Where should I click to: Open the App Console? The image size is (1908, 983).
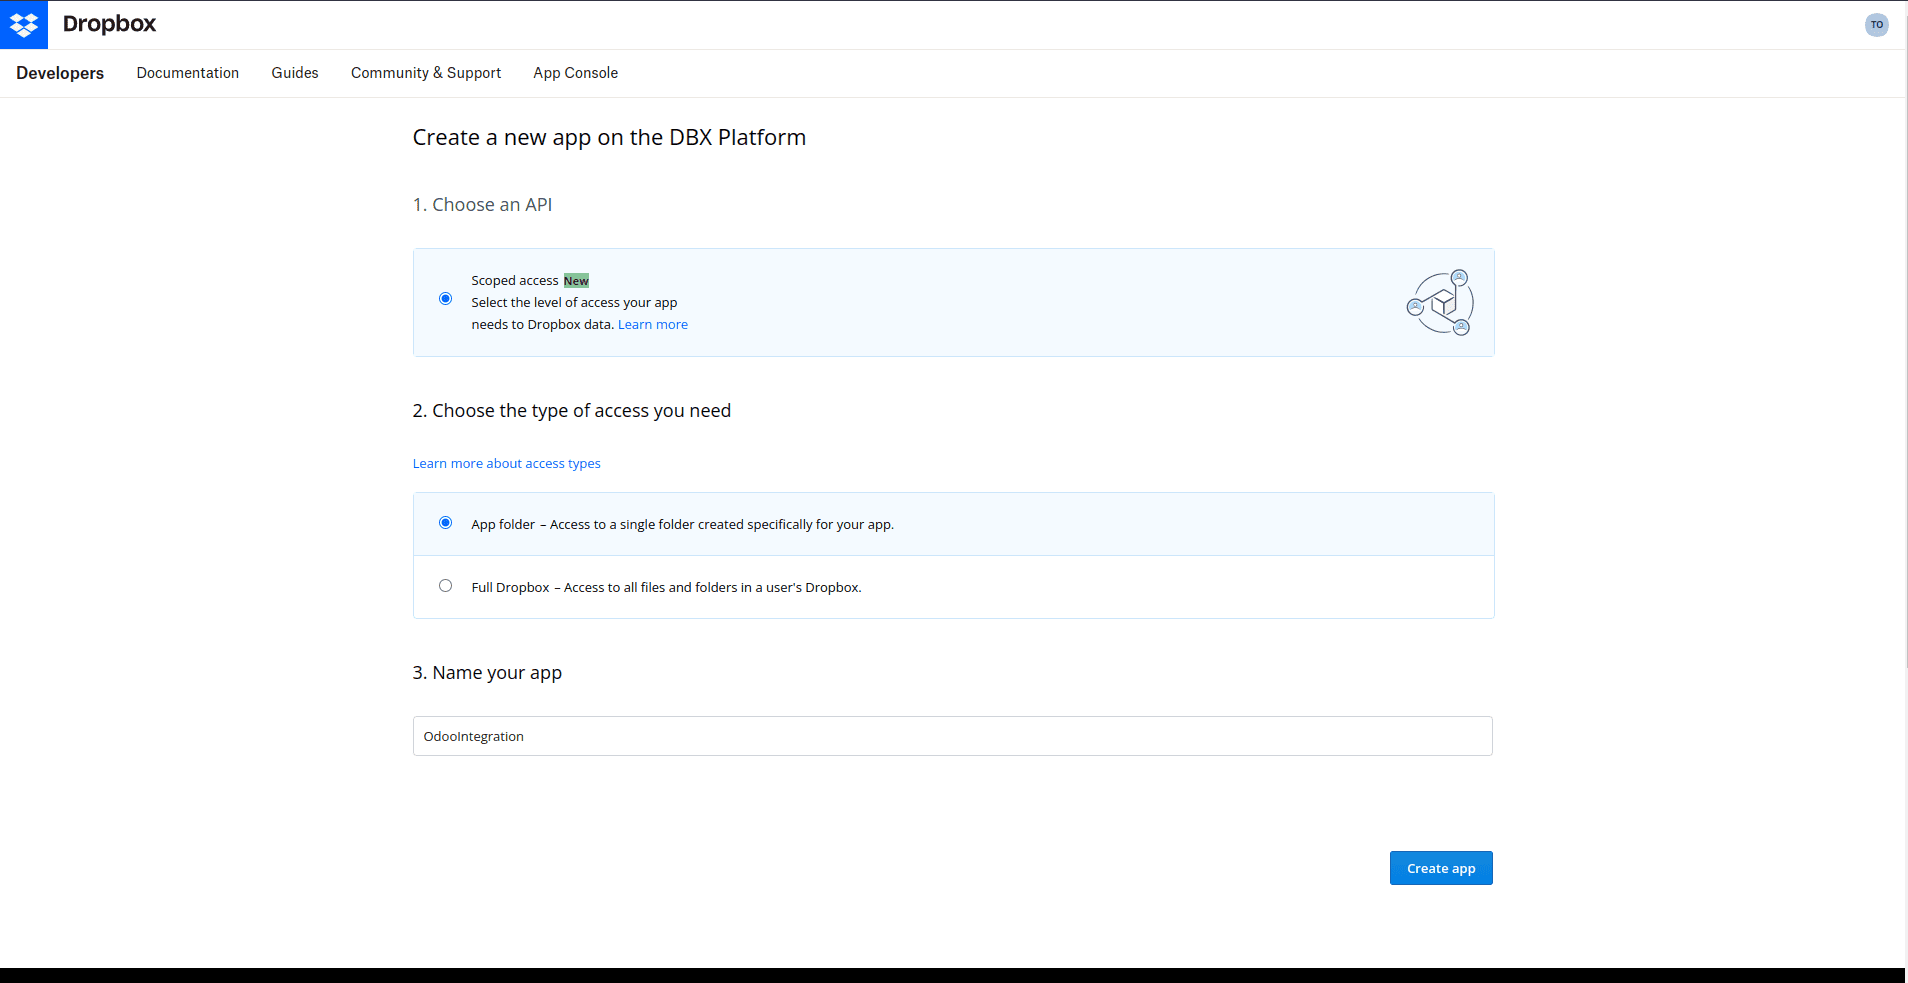tap(575, 72)
